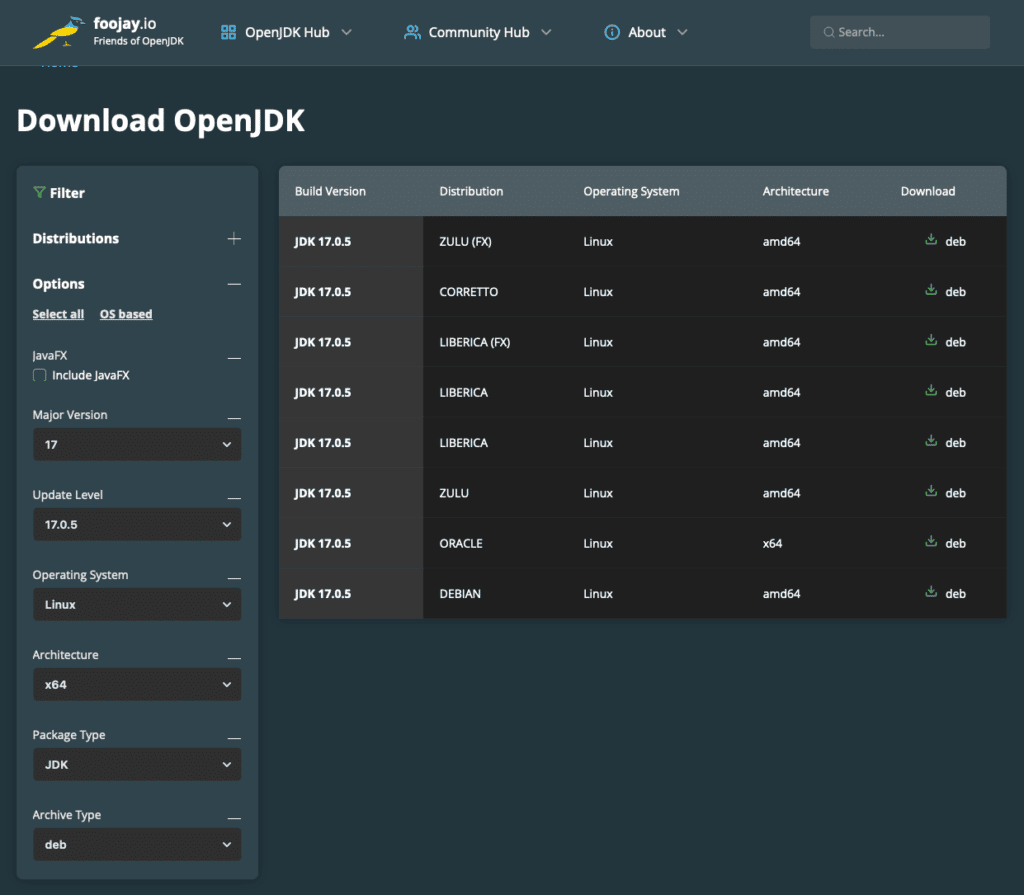
Task: Click the LIBERICA (FX) distribution cell
Action: pyautogui.click(x=474, y=342)
